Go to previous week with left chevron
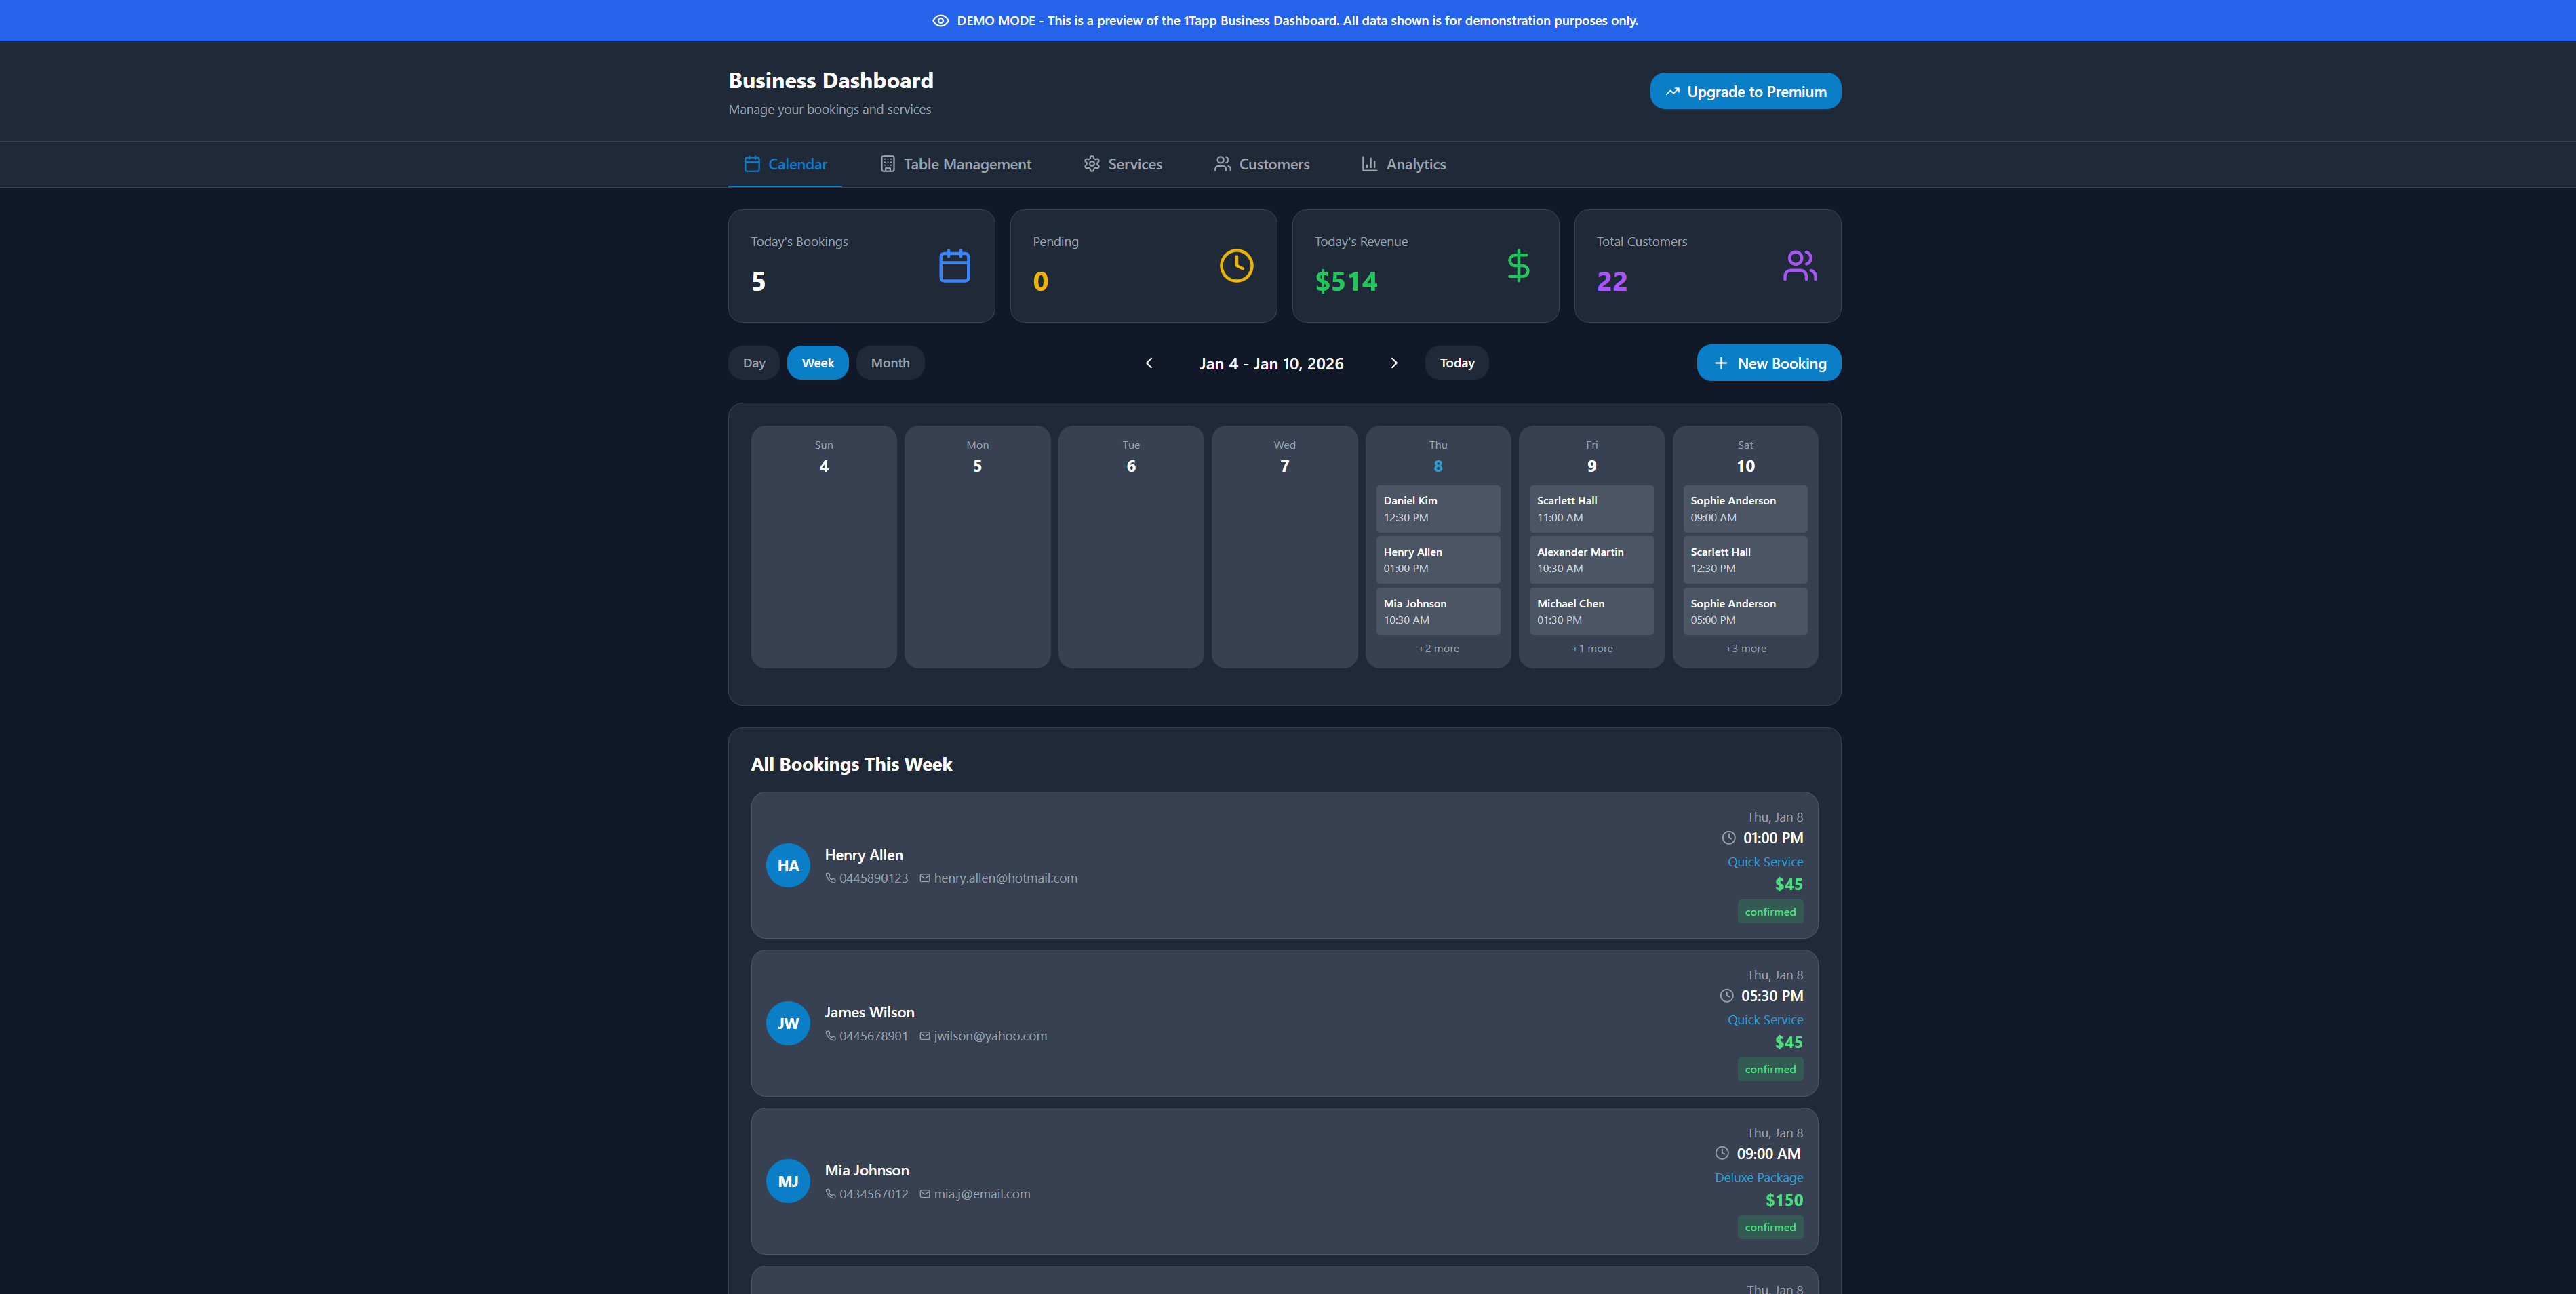Image resolution: width=2576 pixels, height=1294 pixels. [x=1149, y=363]
